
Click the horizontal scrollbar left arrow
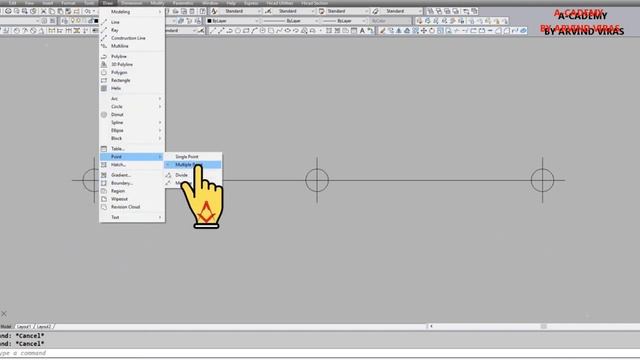(x=431, y=327)
